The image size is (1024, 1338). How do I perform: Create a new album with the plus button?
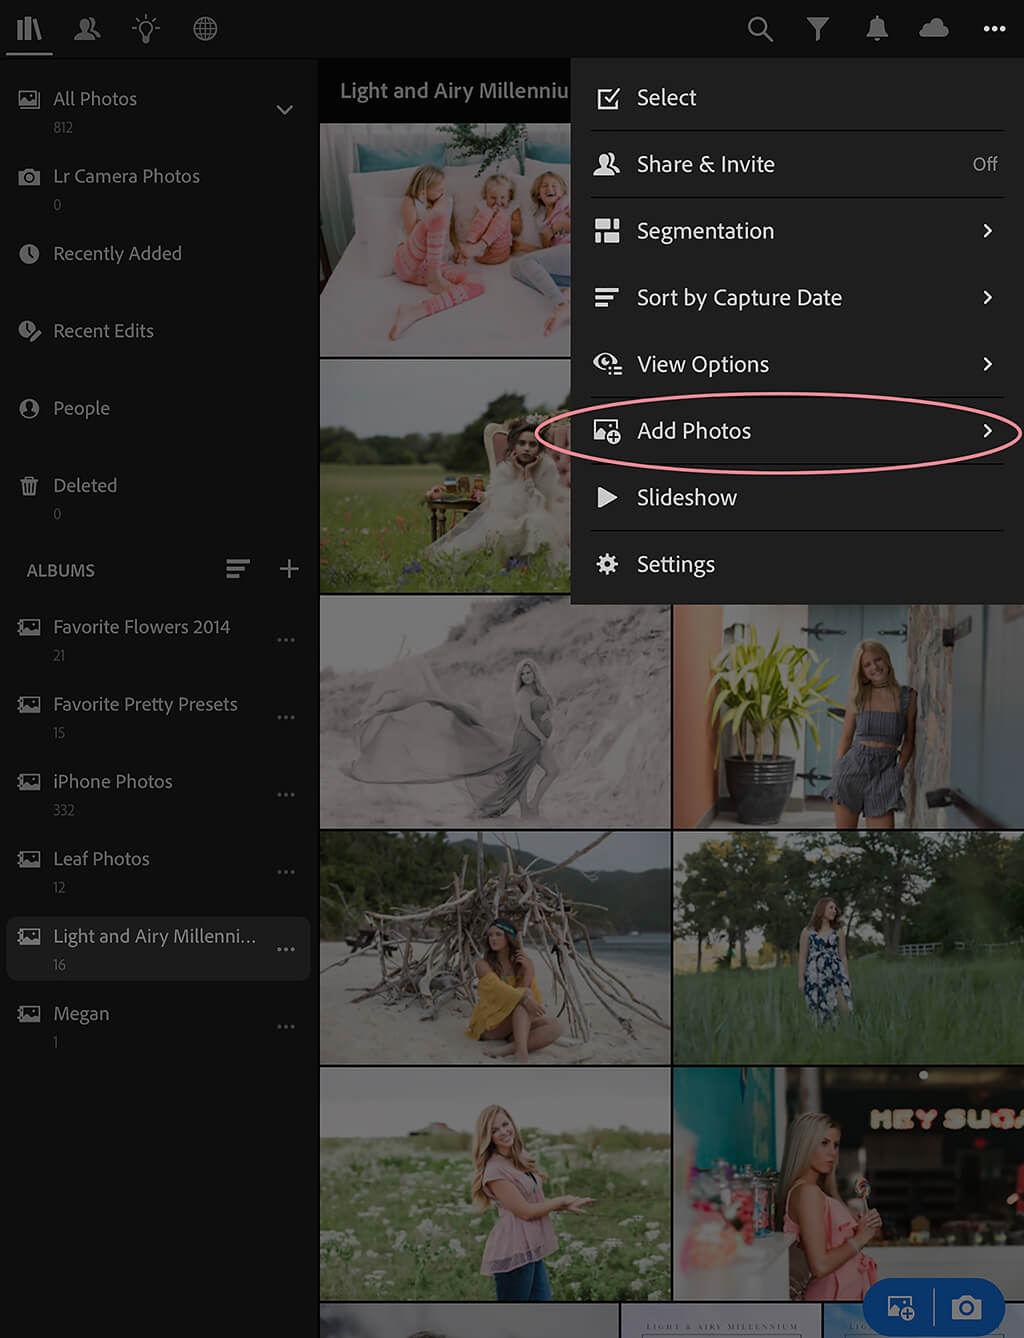click(x=289, y=569)
